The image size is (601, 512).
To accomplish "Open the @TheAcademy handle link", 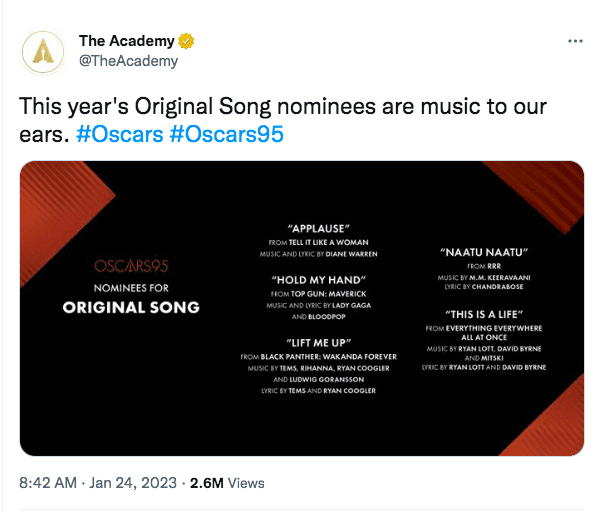I will (x=128, y=61).
